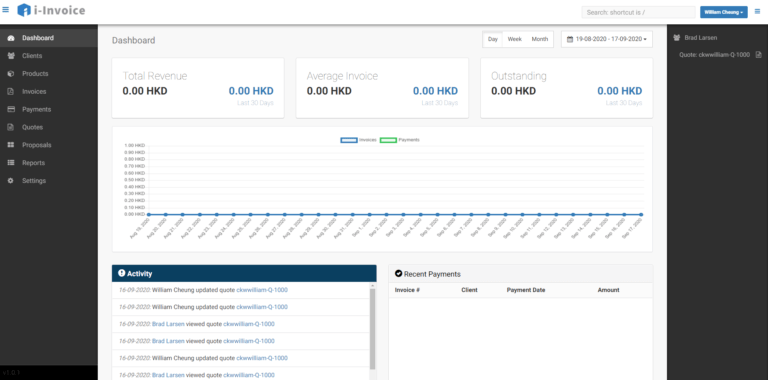Image resolution: width=768 pixels, height=380 pixels.
Task: Click the Products cube icon in sidebar
Action: (11, 74)
